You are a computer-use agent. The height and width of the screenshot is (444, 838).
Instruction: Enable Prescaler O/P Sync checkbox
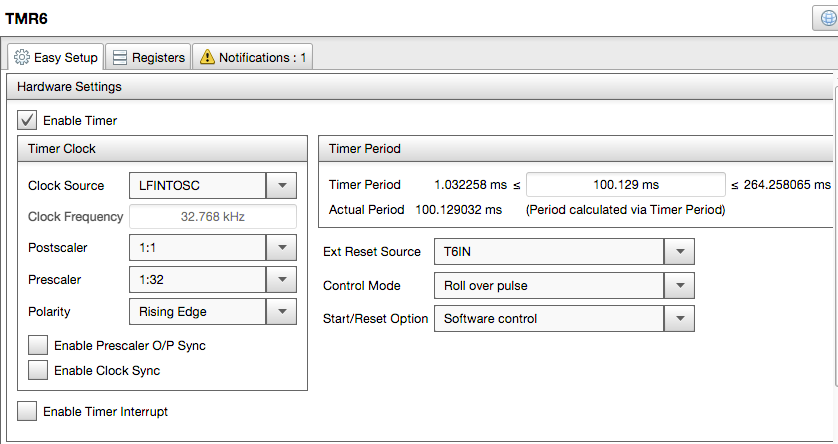click(38, 345)
